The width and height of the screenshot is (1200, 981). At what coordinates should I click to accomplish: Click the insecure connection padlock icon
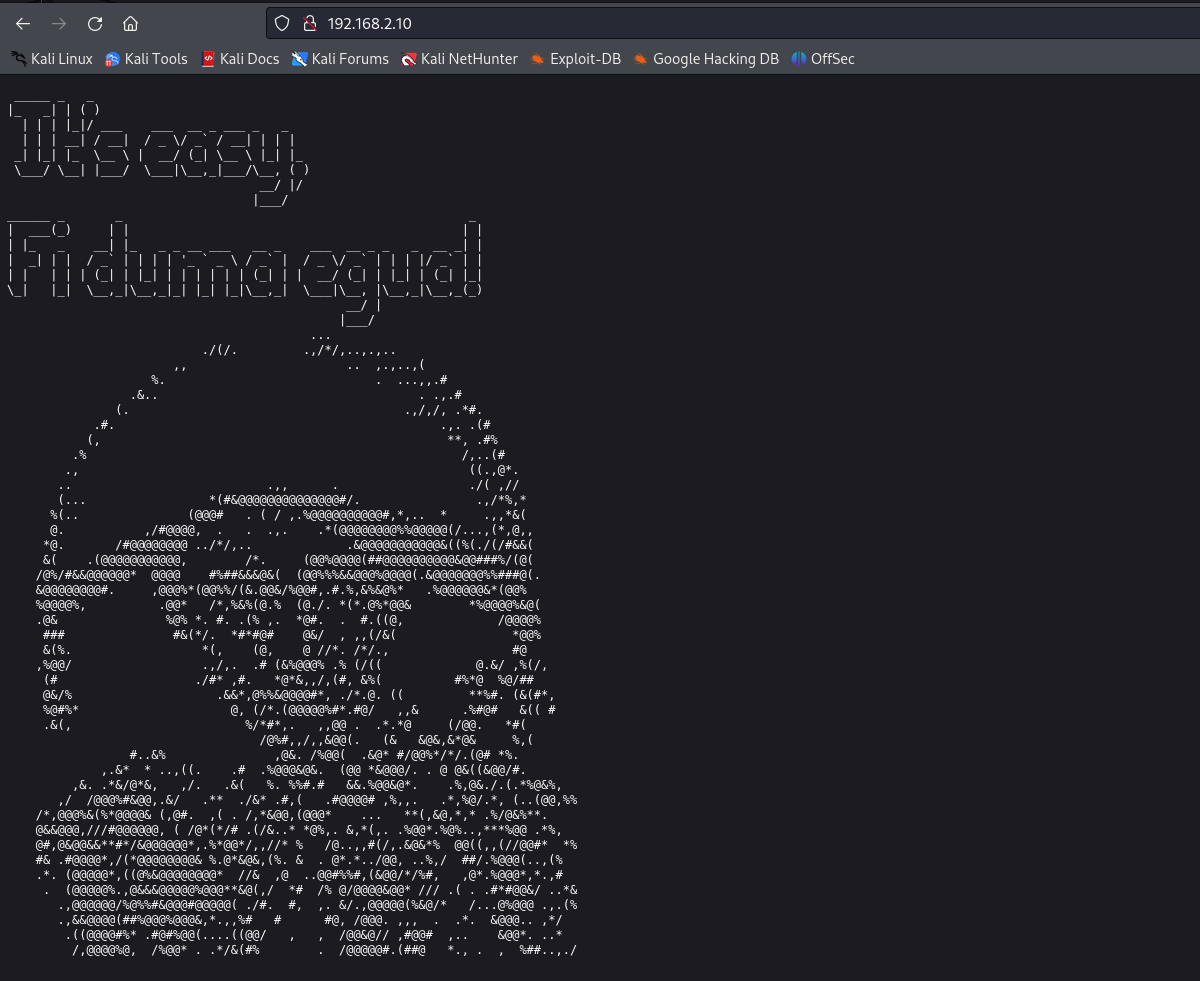pyautogui.click(x=308, y=23)
